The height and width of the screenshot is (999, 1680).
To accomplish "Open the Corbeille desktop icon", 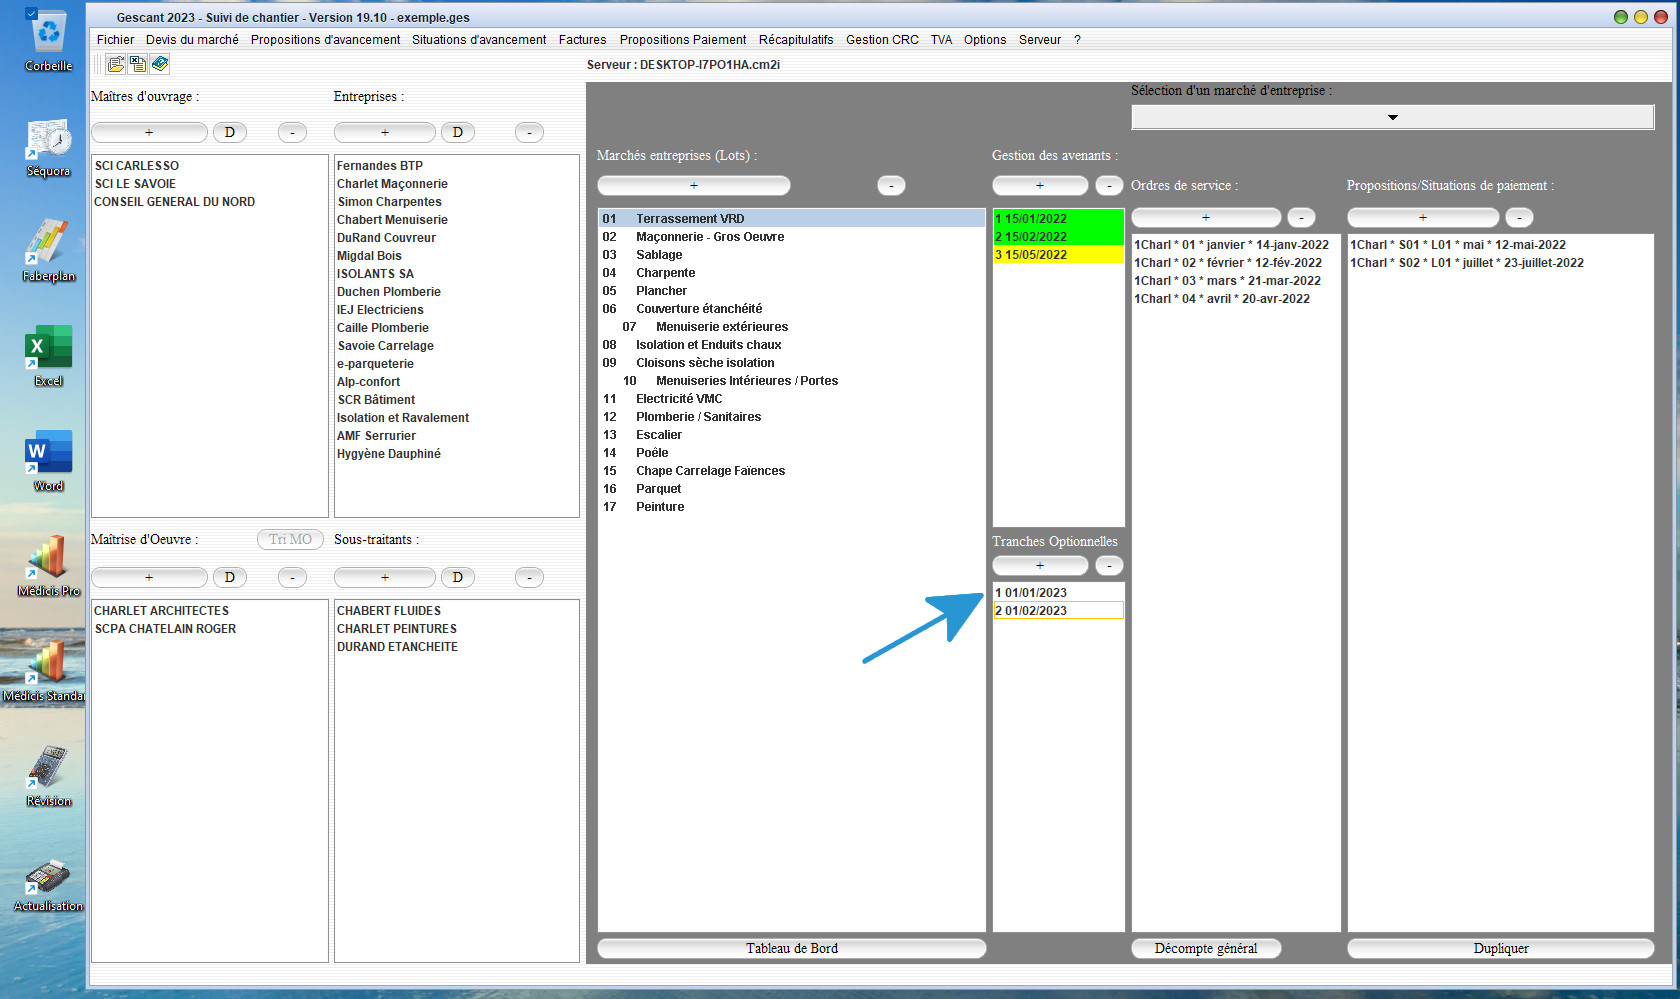I will point(48,42).
